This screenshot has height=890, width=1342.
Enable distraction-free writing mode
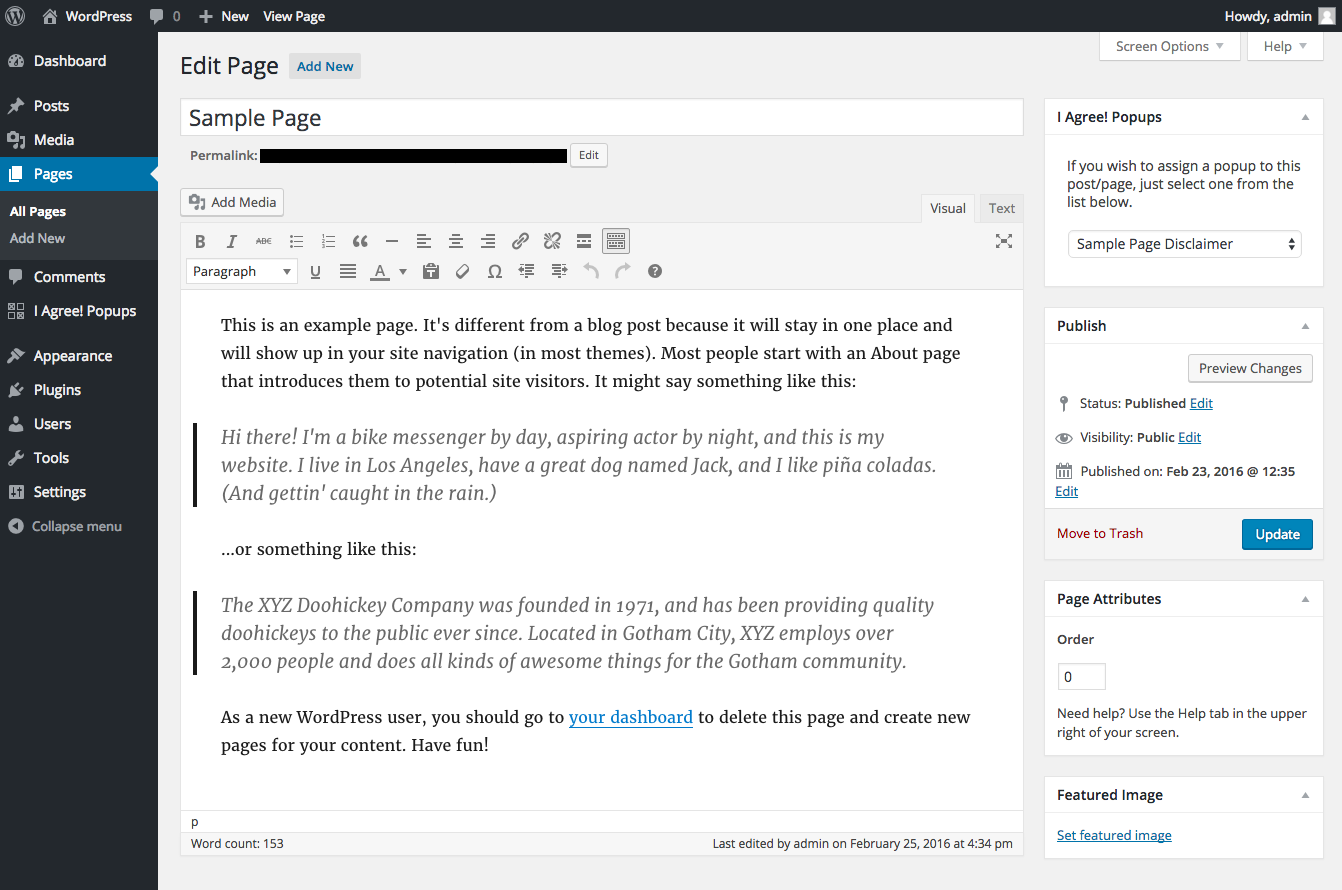click(1004, 240)
